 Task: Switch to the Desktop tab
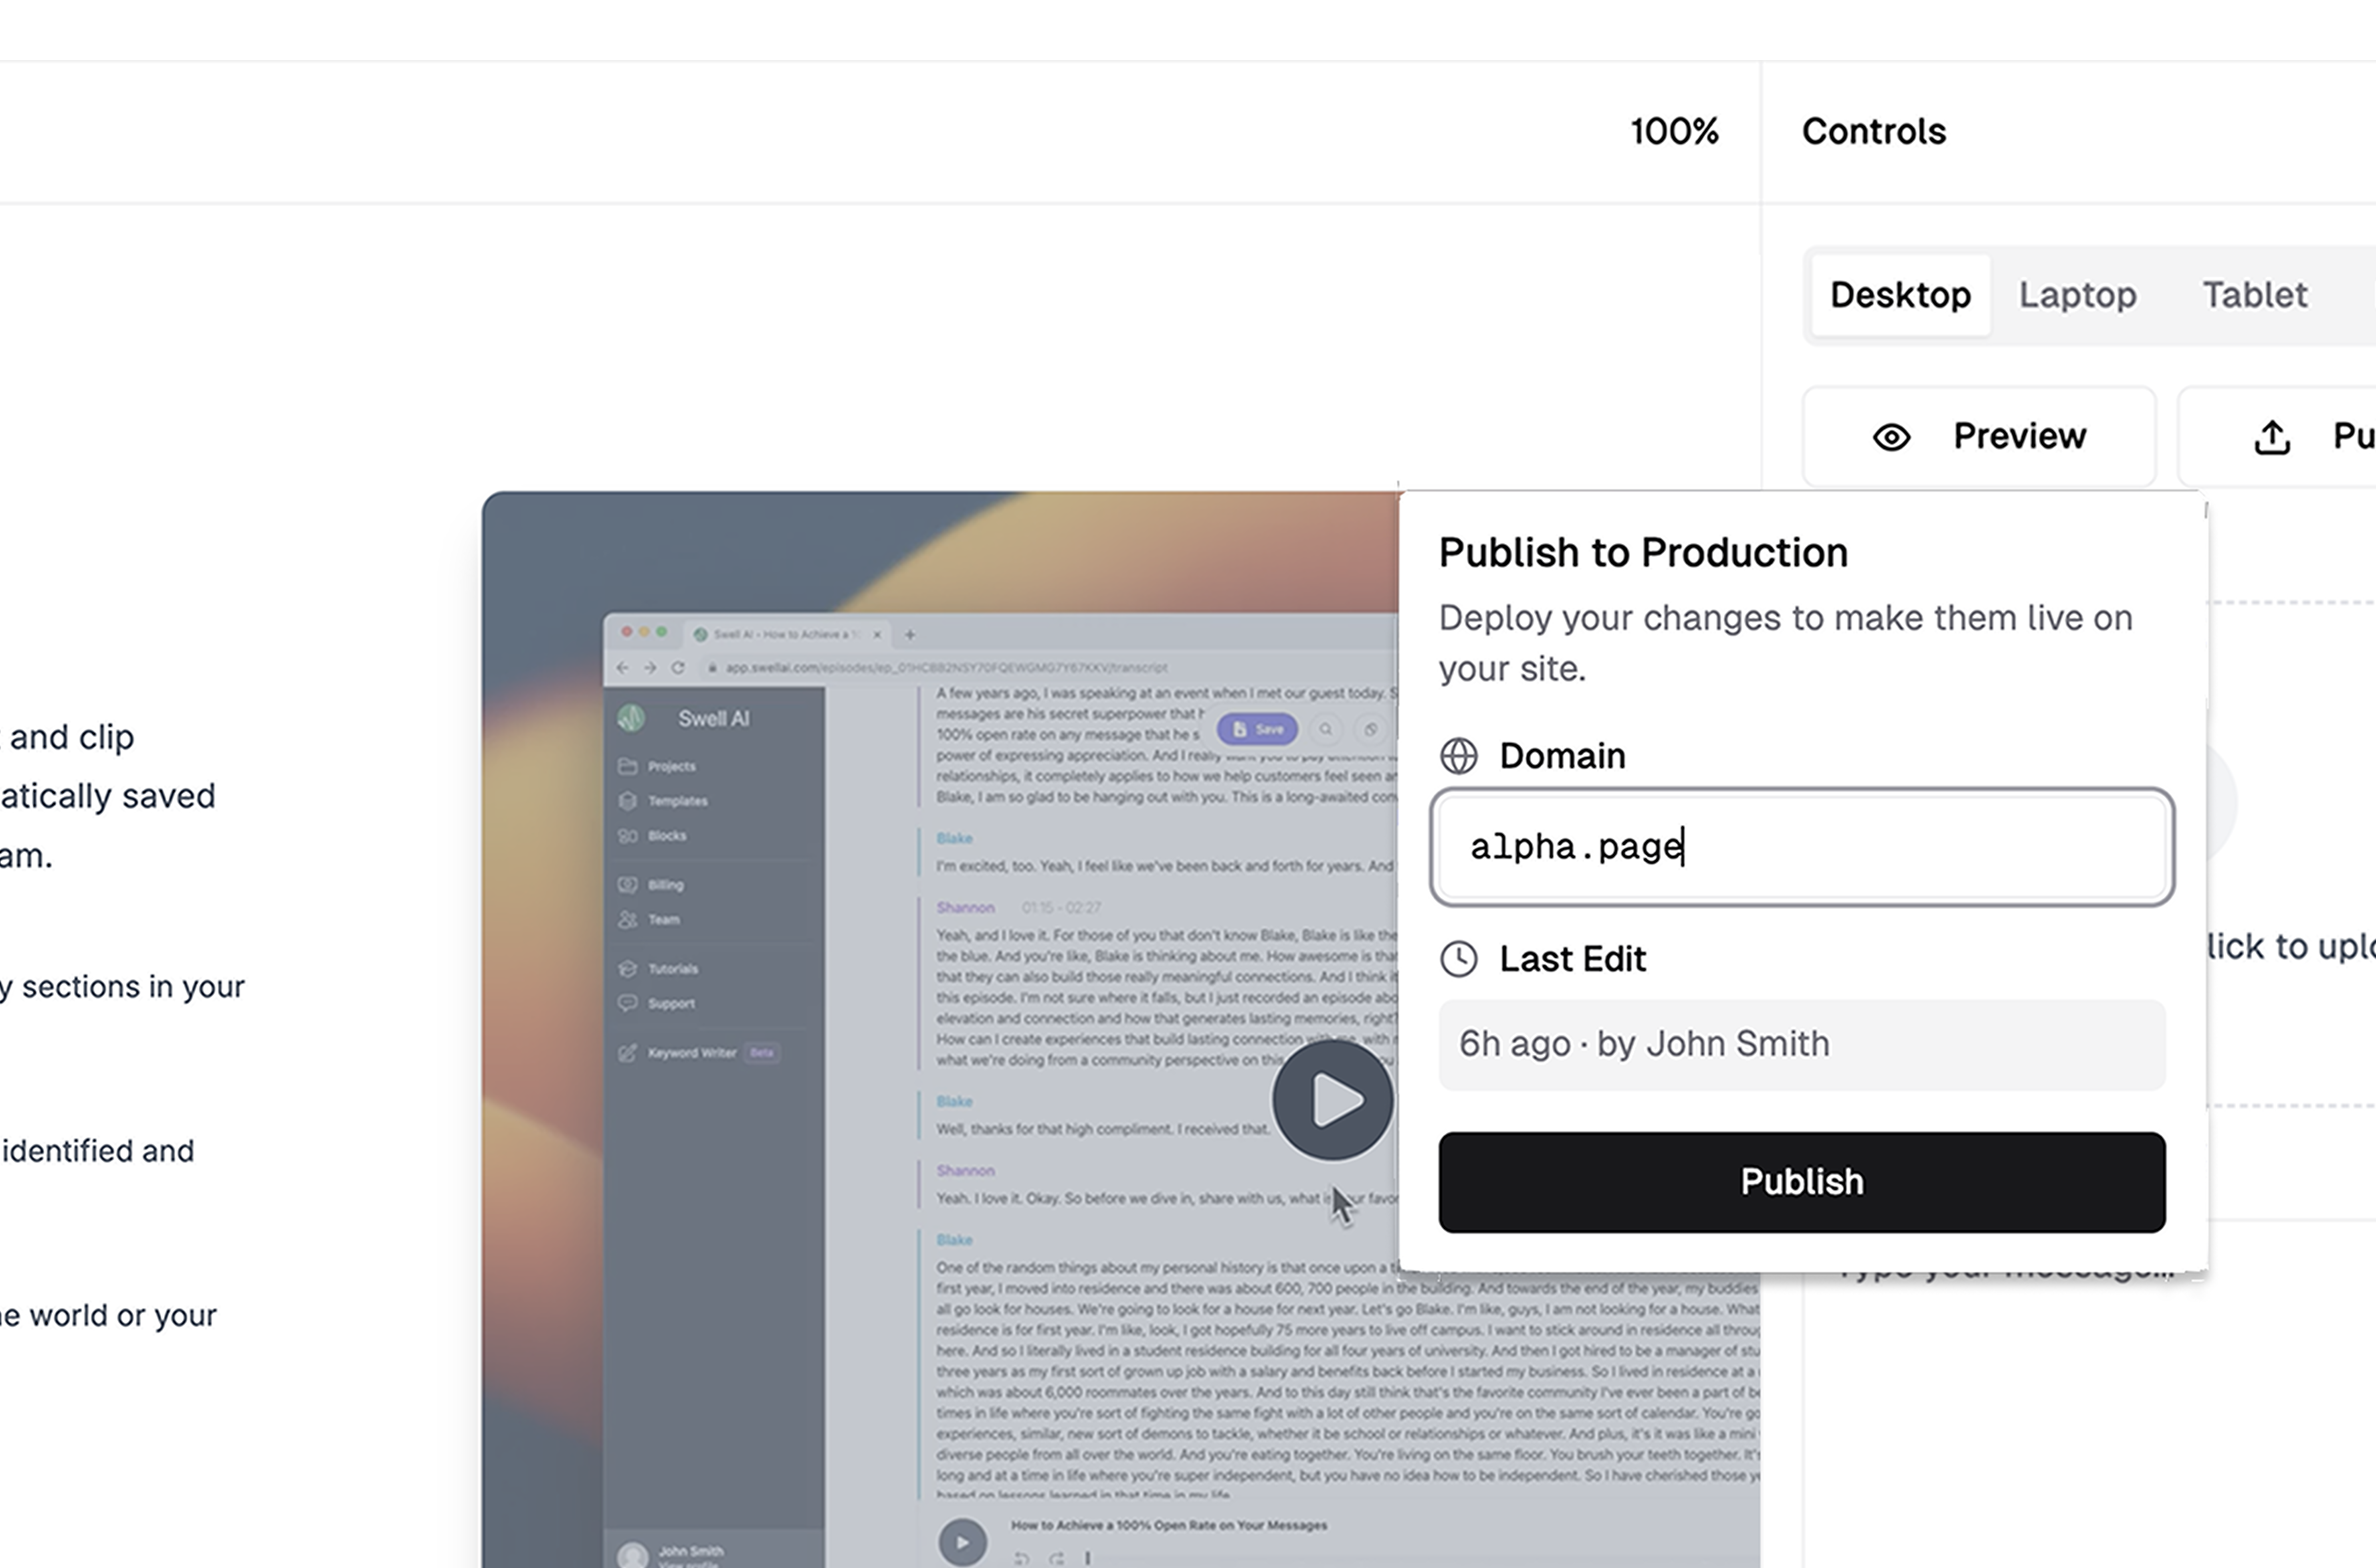click(x=1900, y=295)
